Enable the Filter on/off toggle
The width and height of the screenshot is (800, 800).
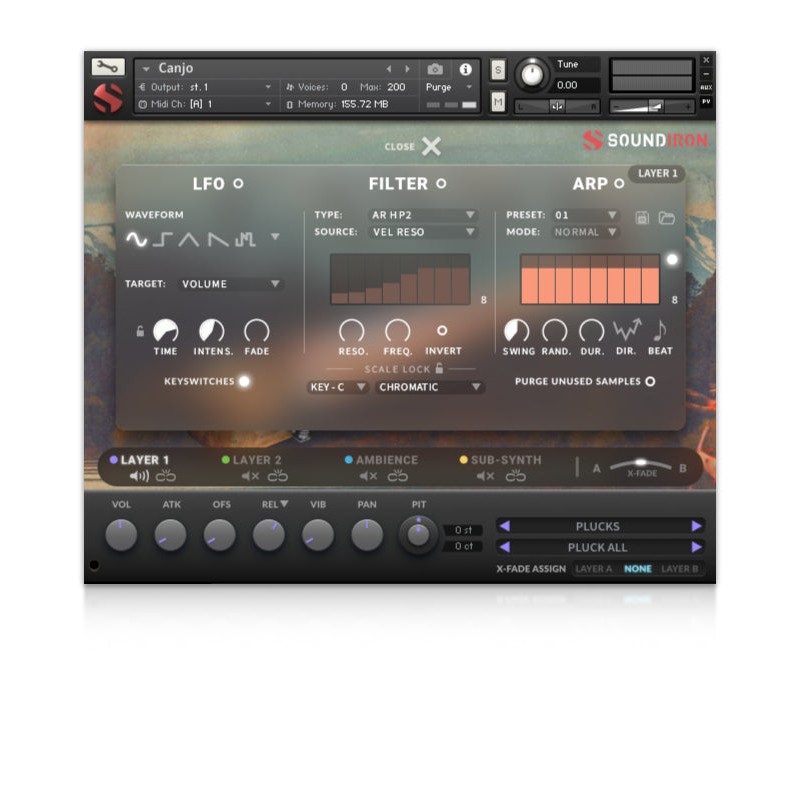coord(441,184)
